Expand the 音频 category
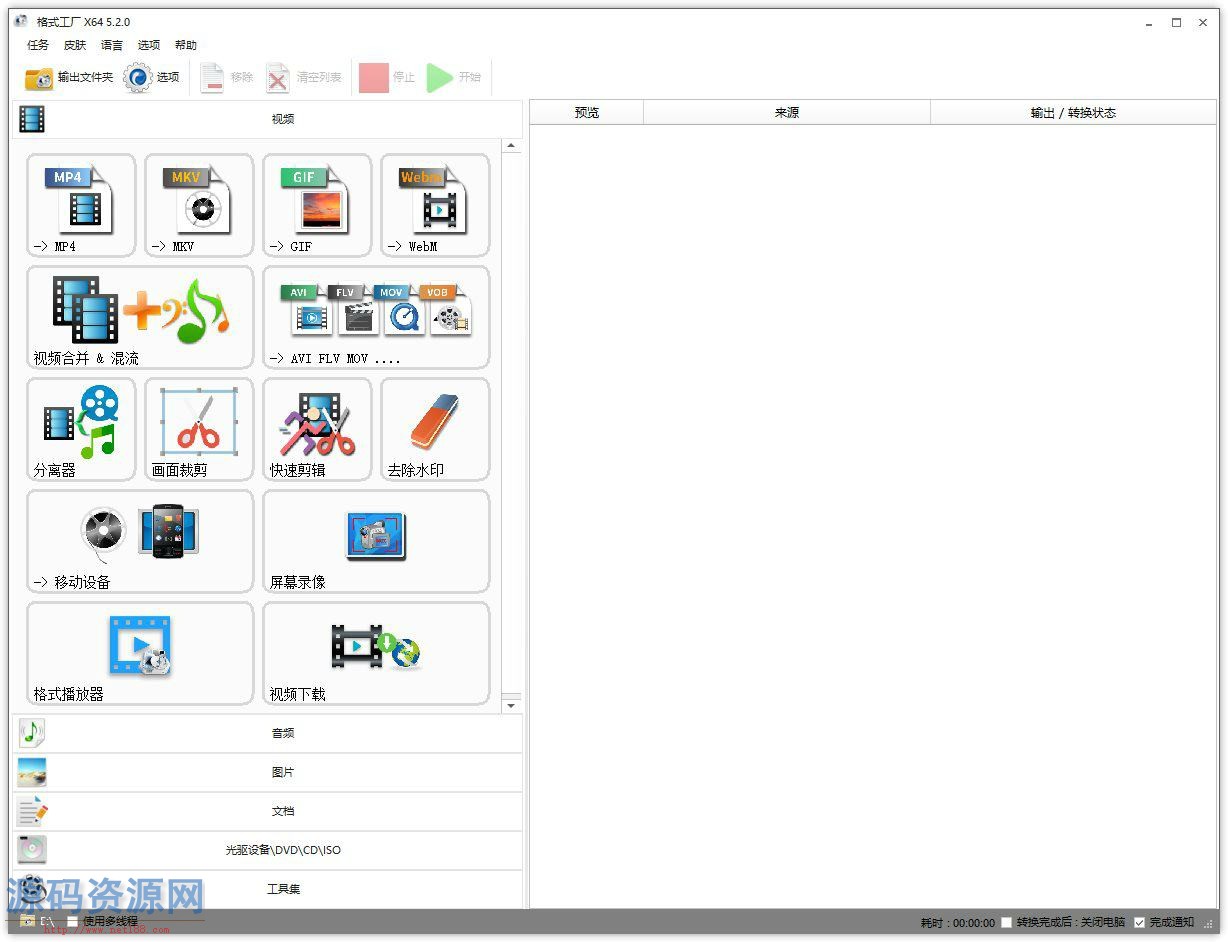This screenshot has width=1228, height=942. pyautogui.click(x=267, y=733)
